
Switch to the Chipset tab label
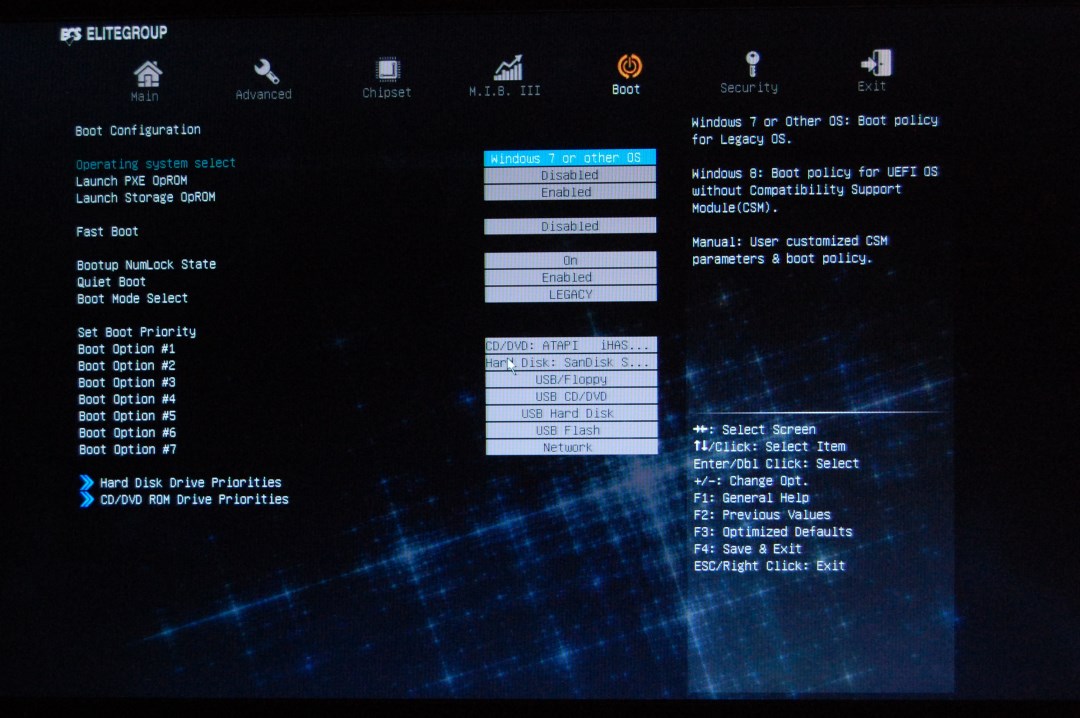(386, 92)
